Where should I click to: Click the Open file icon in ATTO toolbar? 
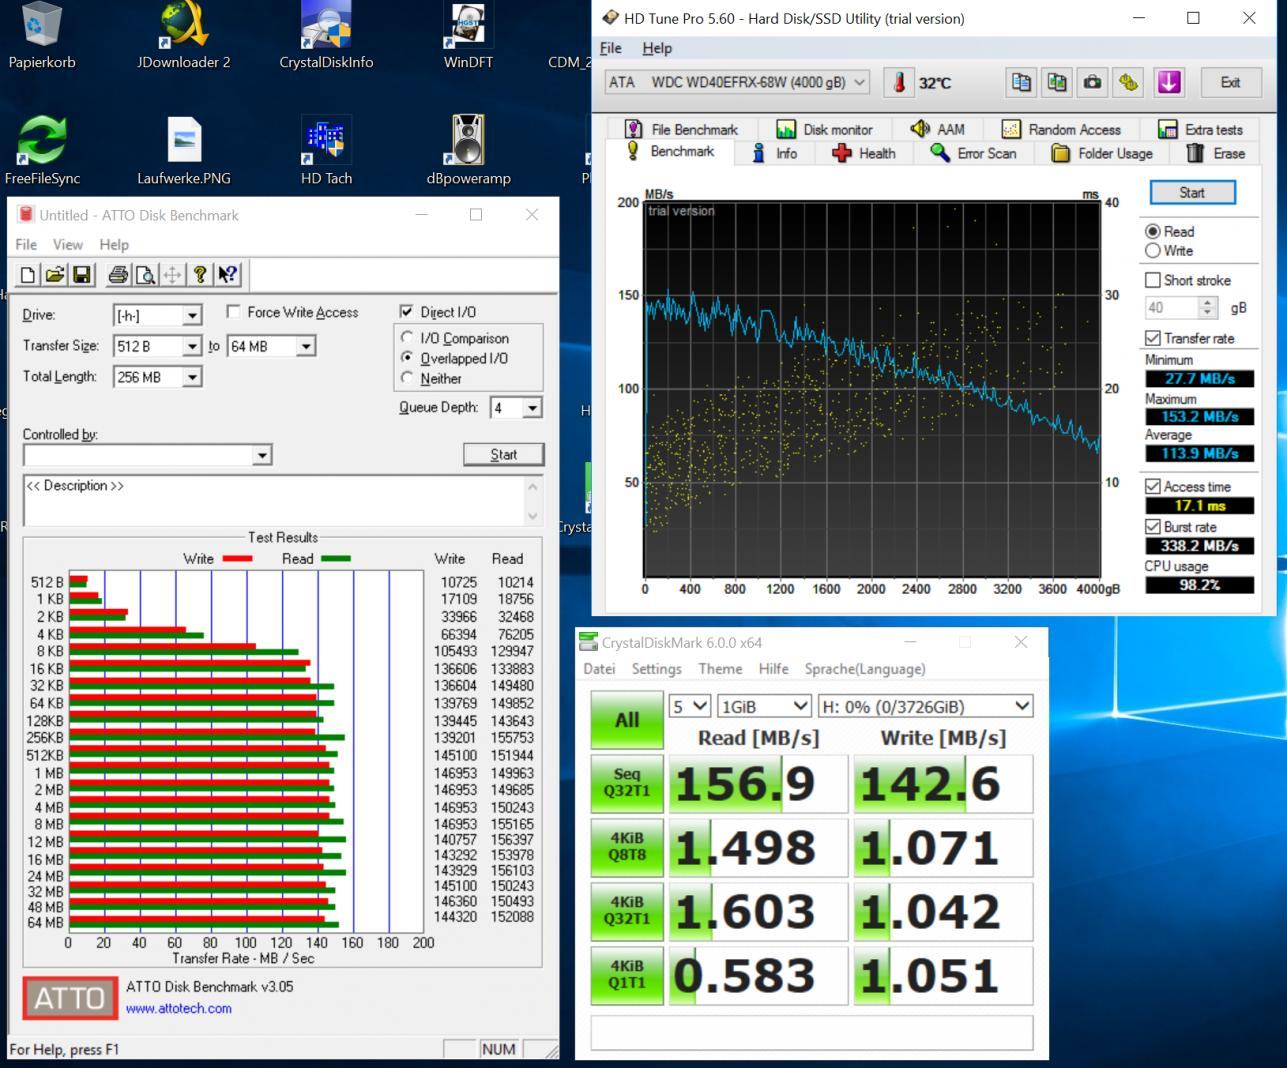pyautogui.click(x=55, y=275)
